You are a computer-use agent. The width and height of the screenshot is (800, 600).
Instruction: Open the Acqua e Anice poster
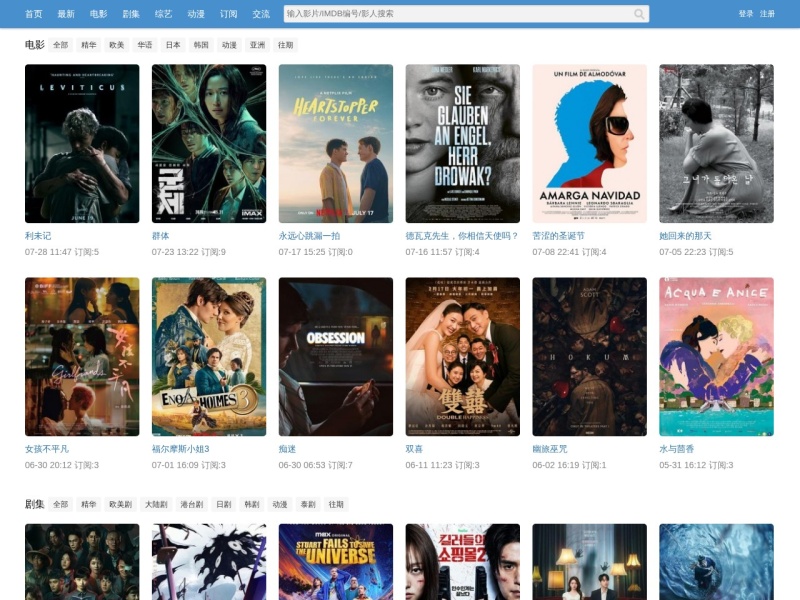point(716,357)
